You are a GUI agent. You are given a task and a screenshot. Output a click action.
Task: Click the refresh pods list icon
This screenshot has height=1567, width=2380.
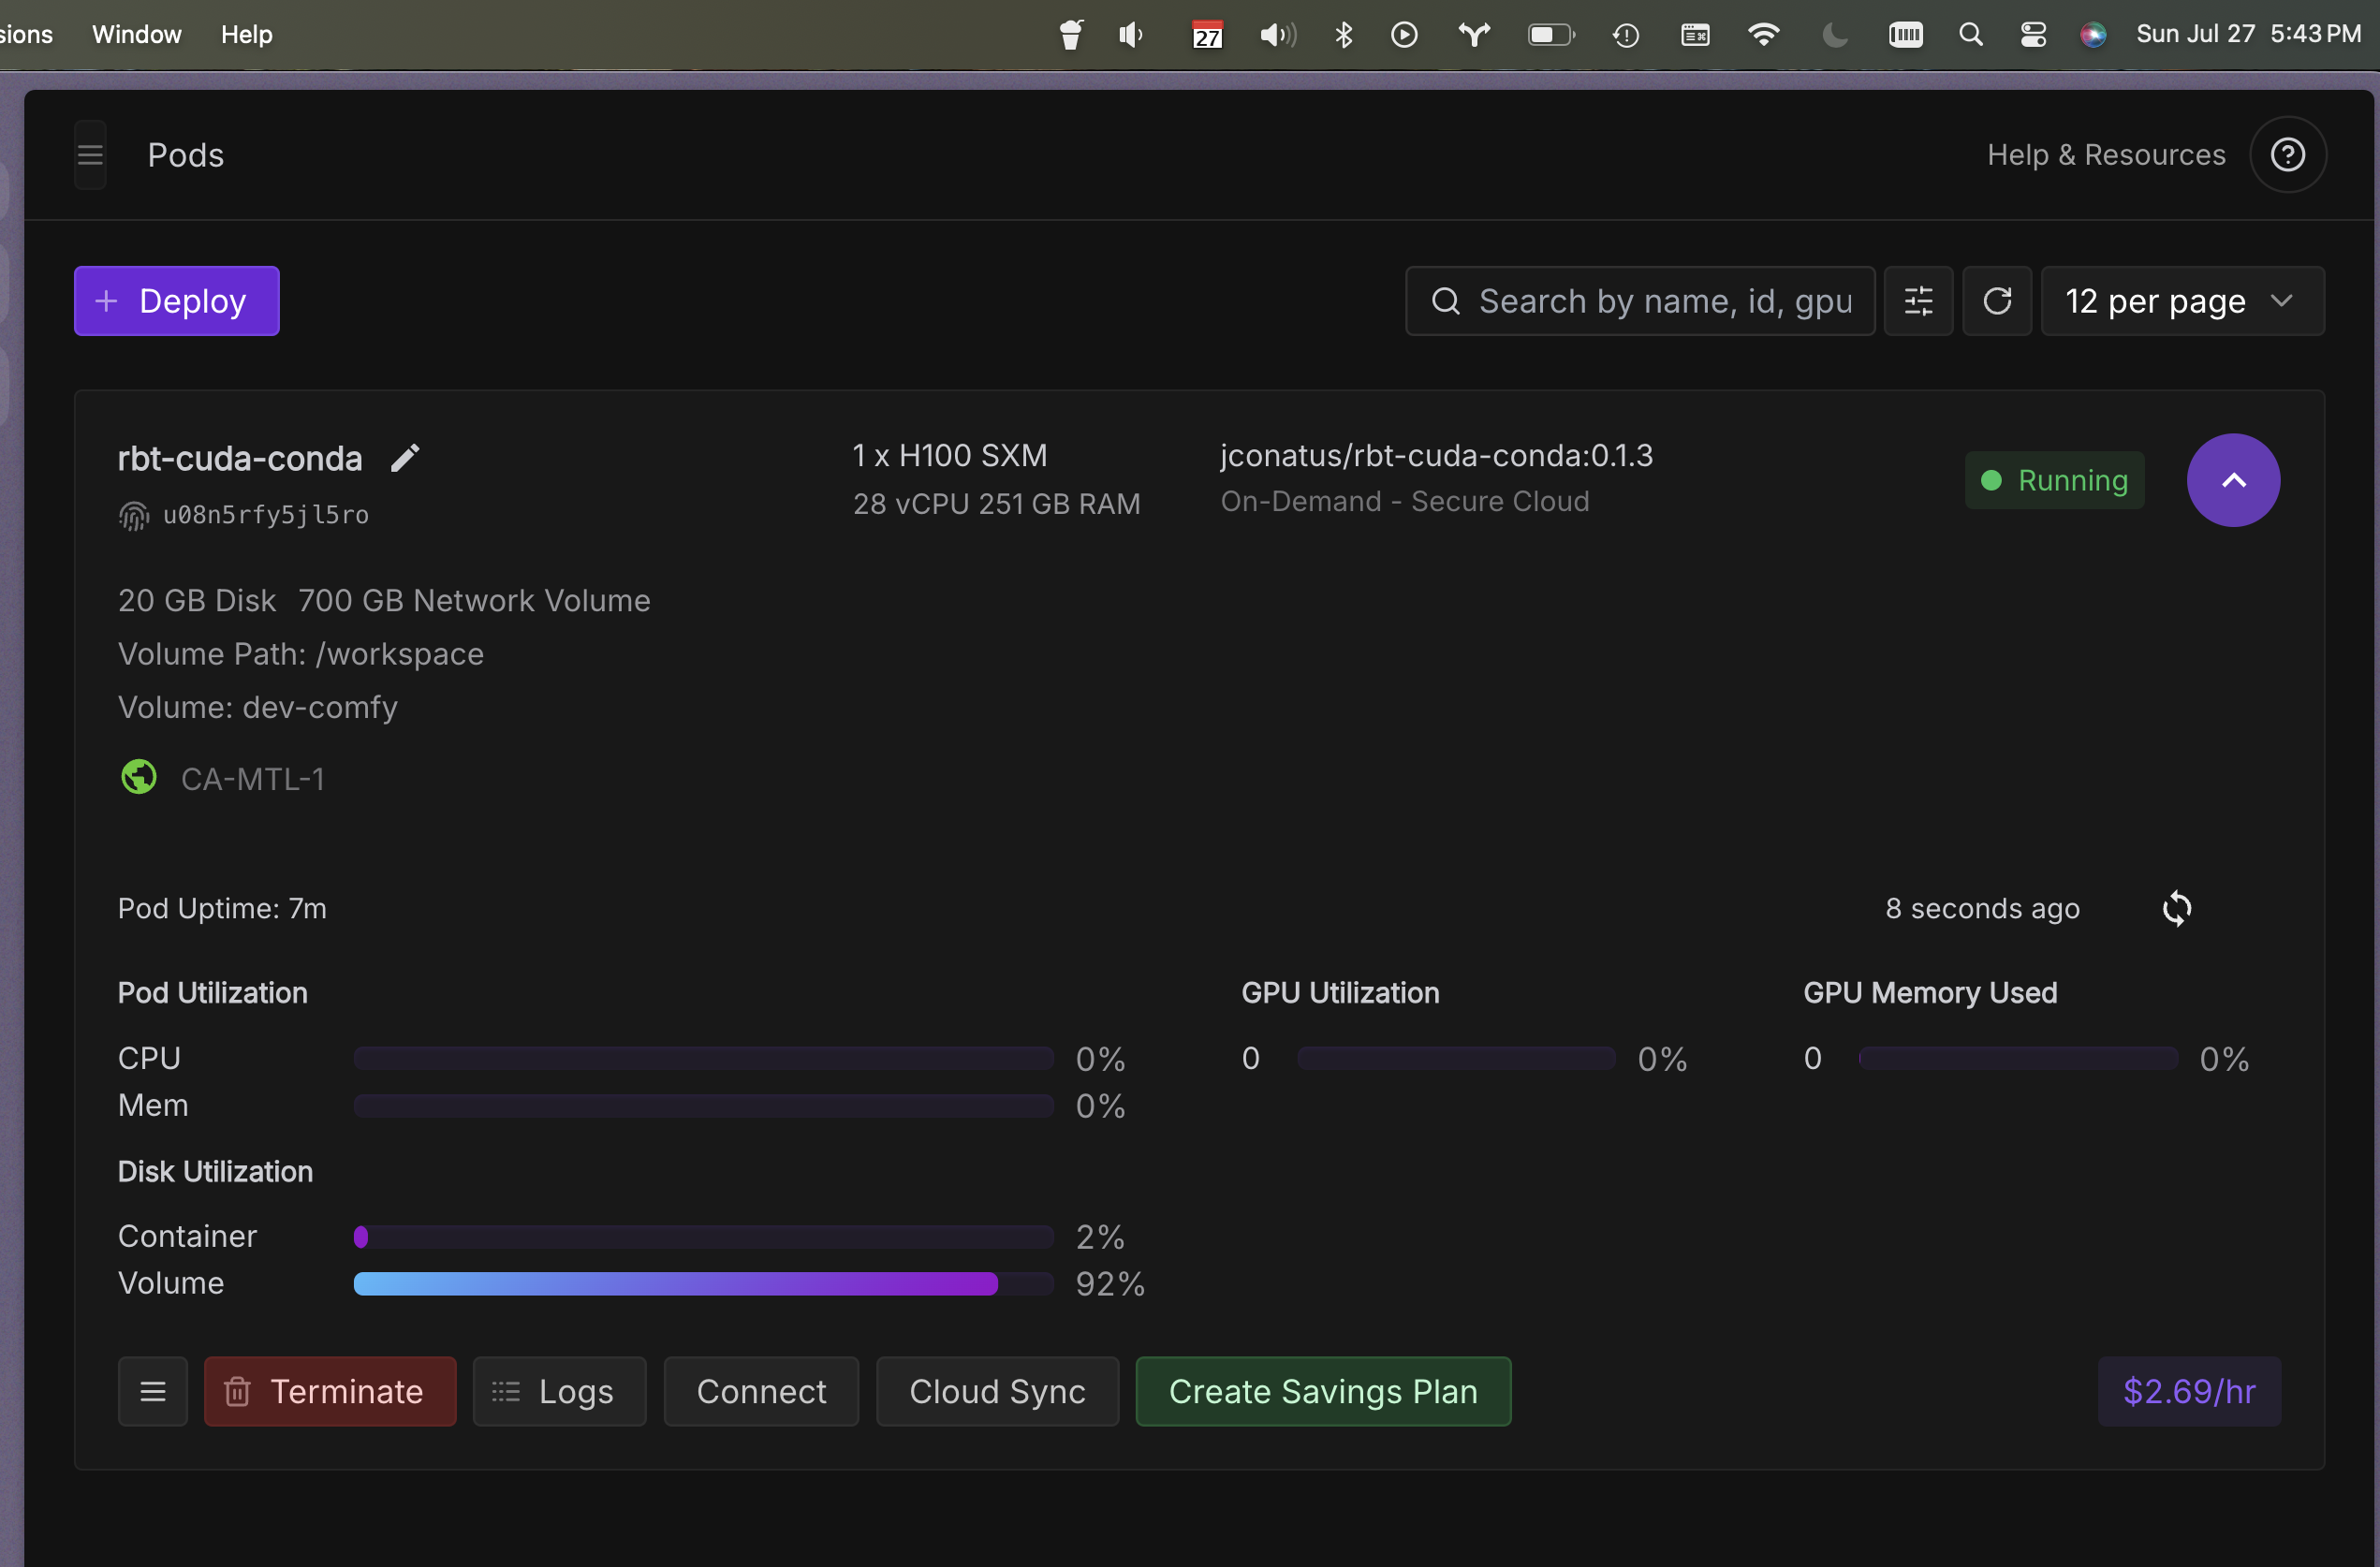point(1996,301)
